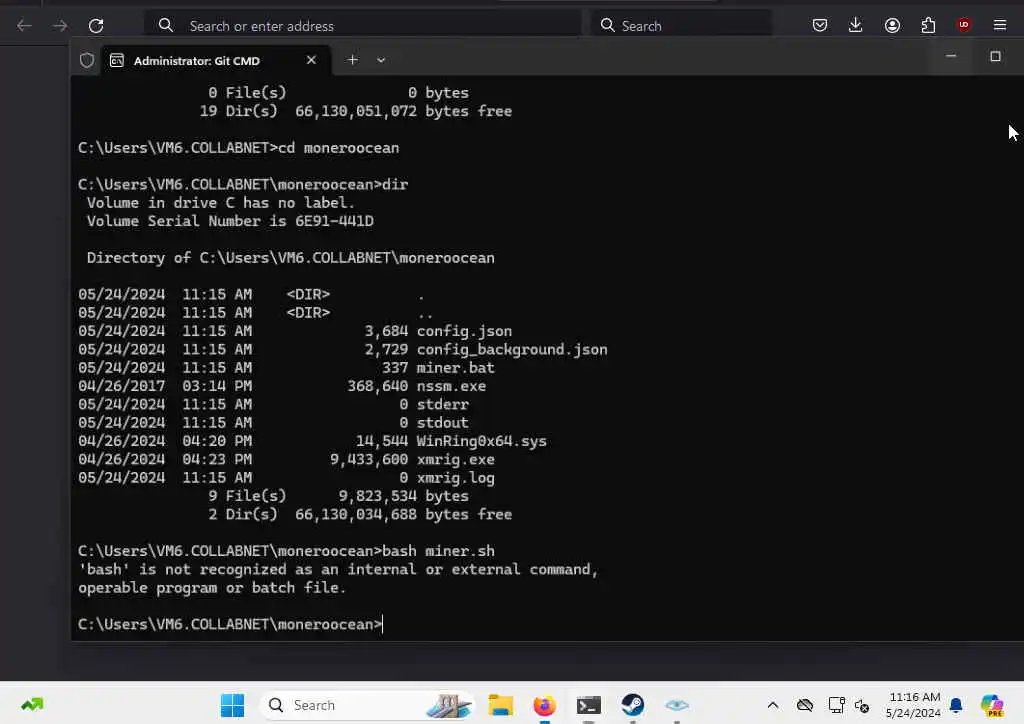Click the Volume Serial Number 6E91-441D text
This screenshot has height=724, width=1024.
231,221
